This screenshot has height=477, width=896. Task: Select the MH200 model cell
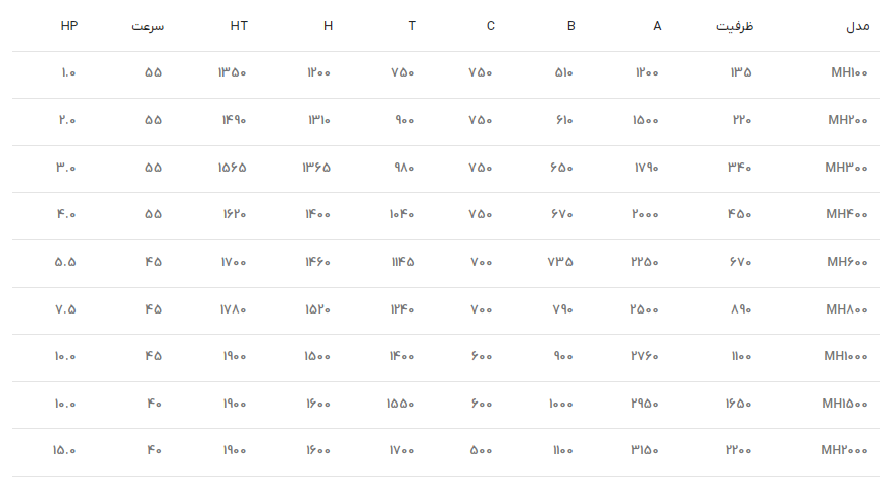point(851,120)
